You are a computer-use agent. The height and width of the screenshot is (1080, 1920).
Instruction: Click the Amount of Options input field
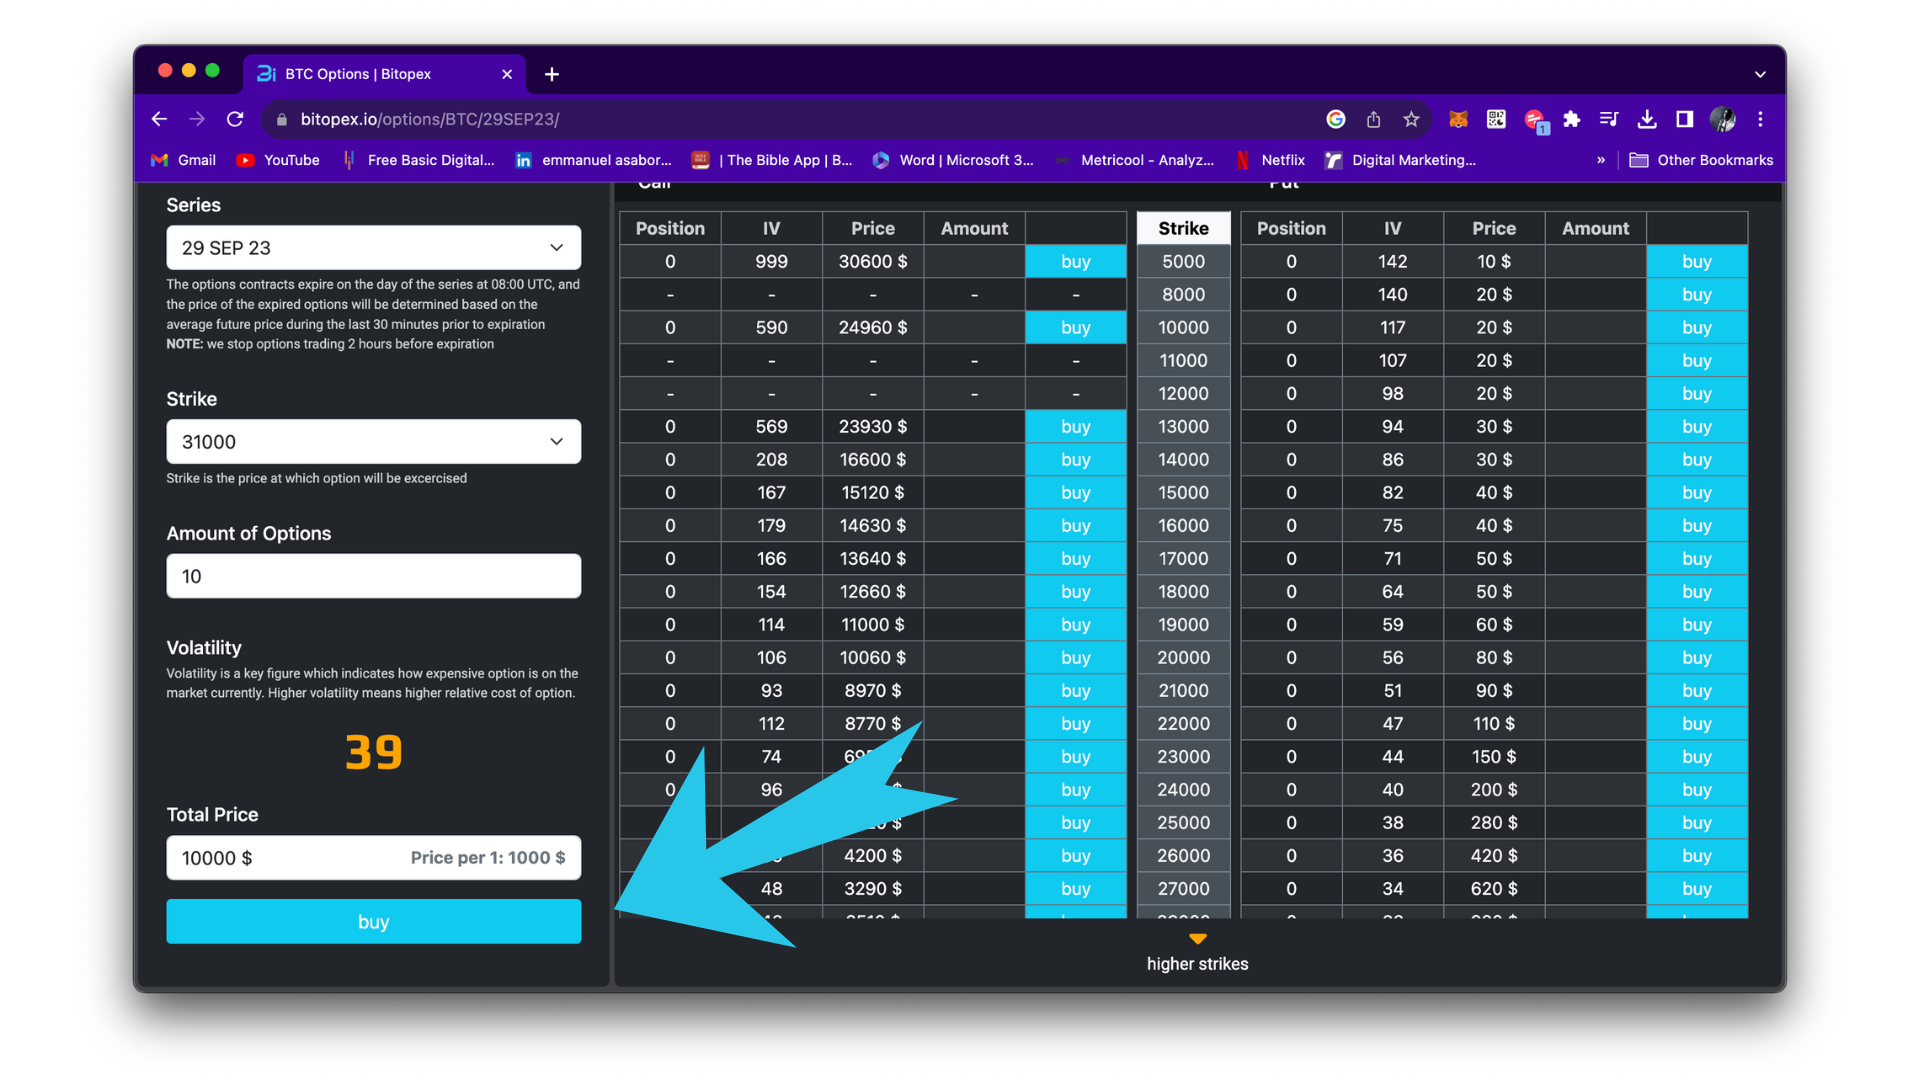pyautogui.click(x=373, y=576)
